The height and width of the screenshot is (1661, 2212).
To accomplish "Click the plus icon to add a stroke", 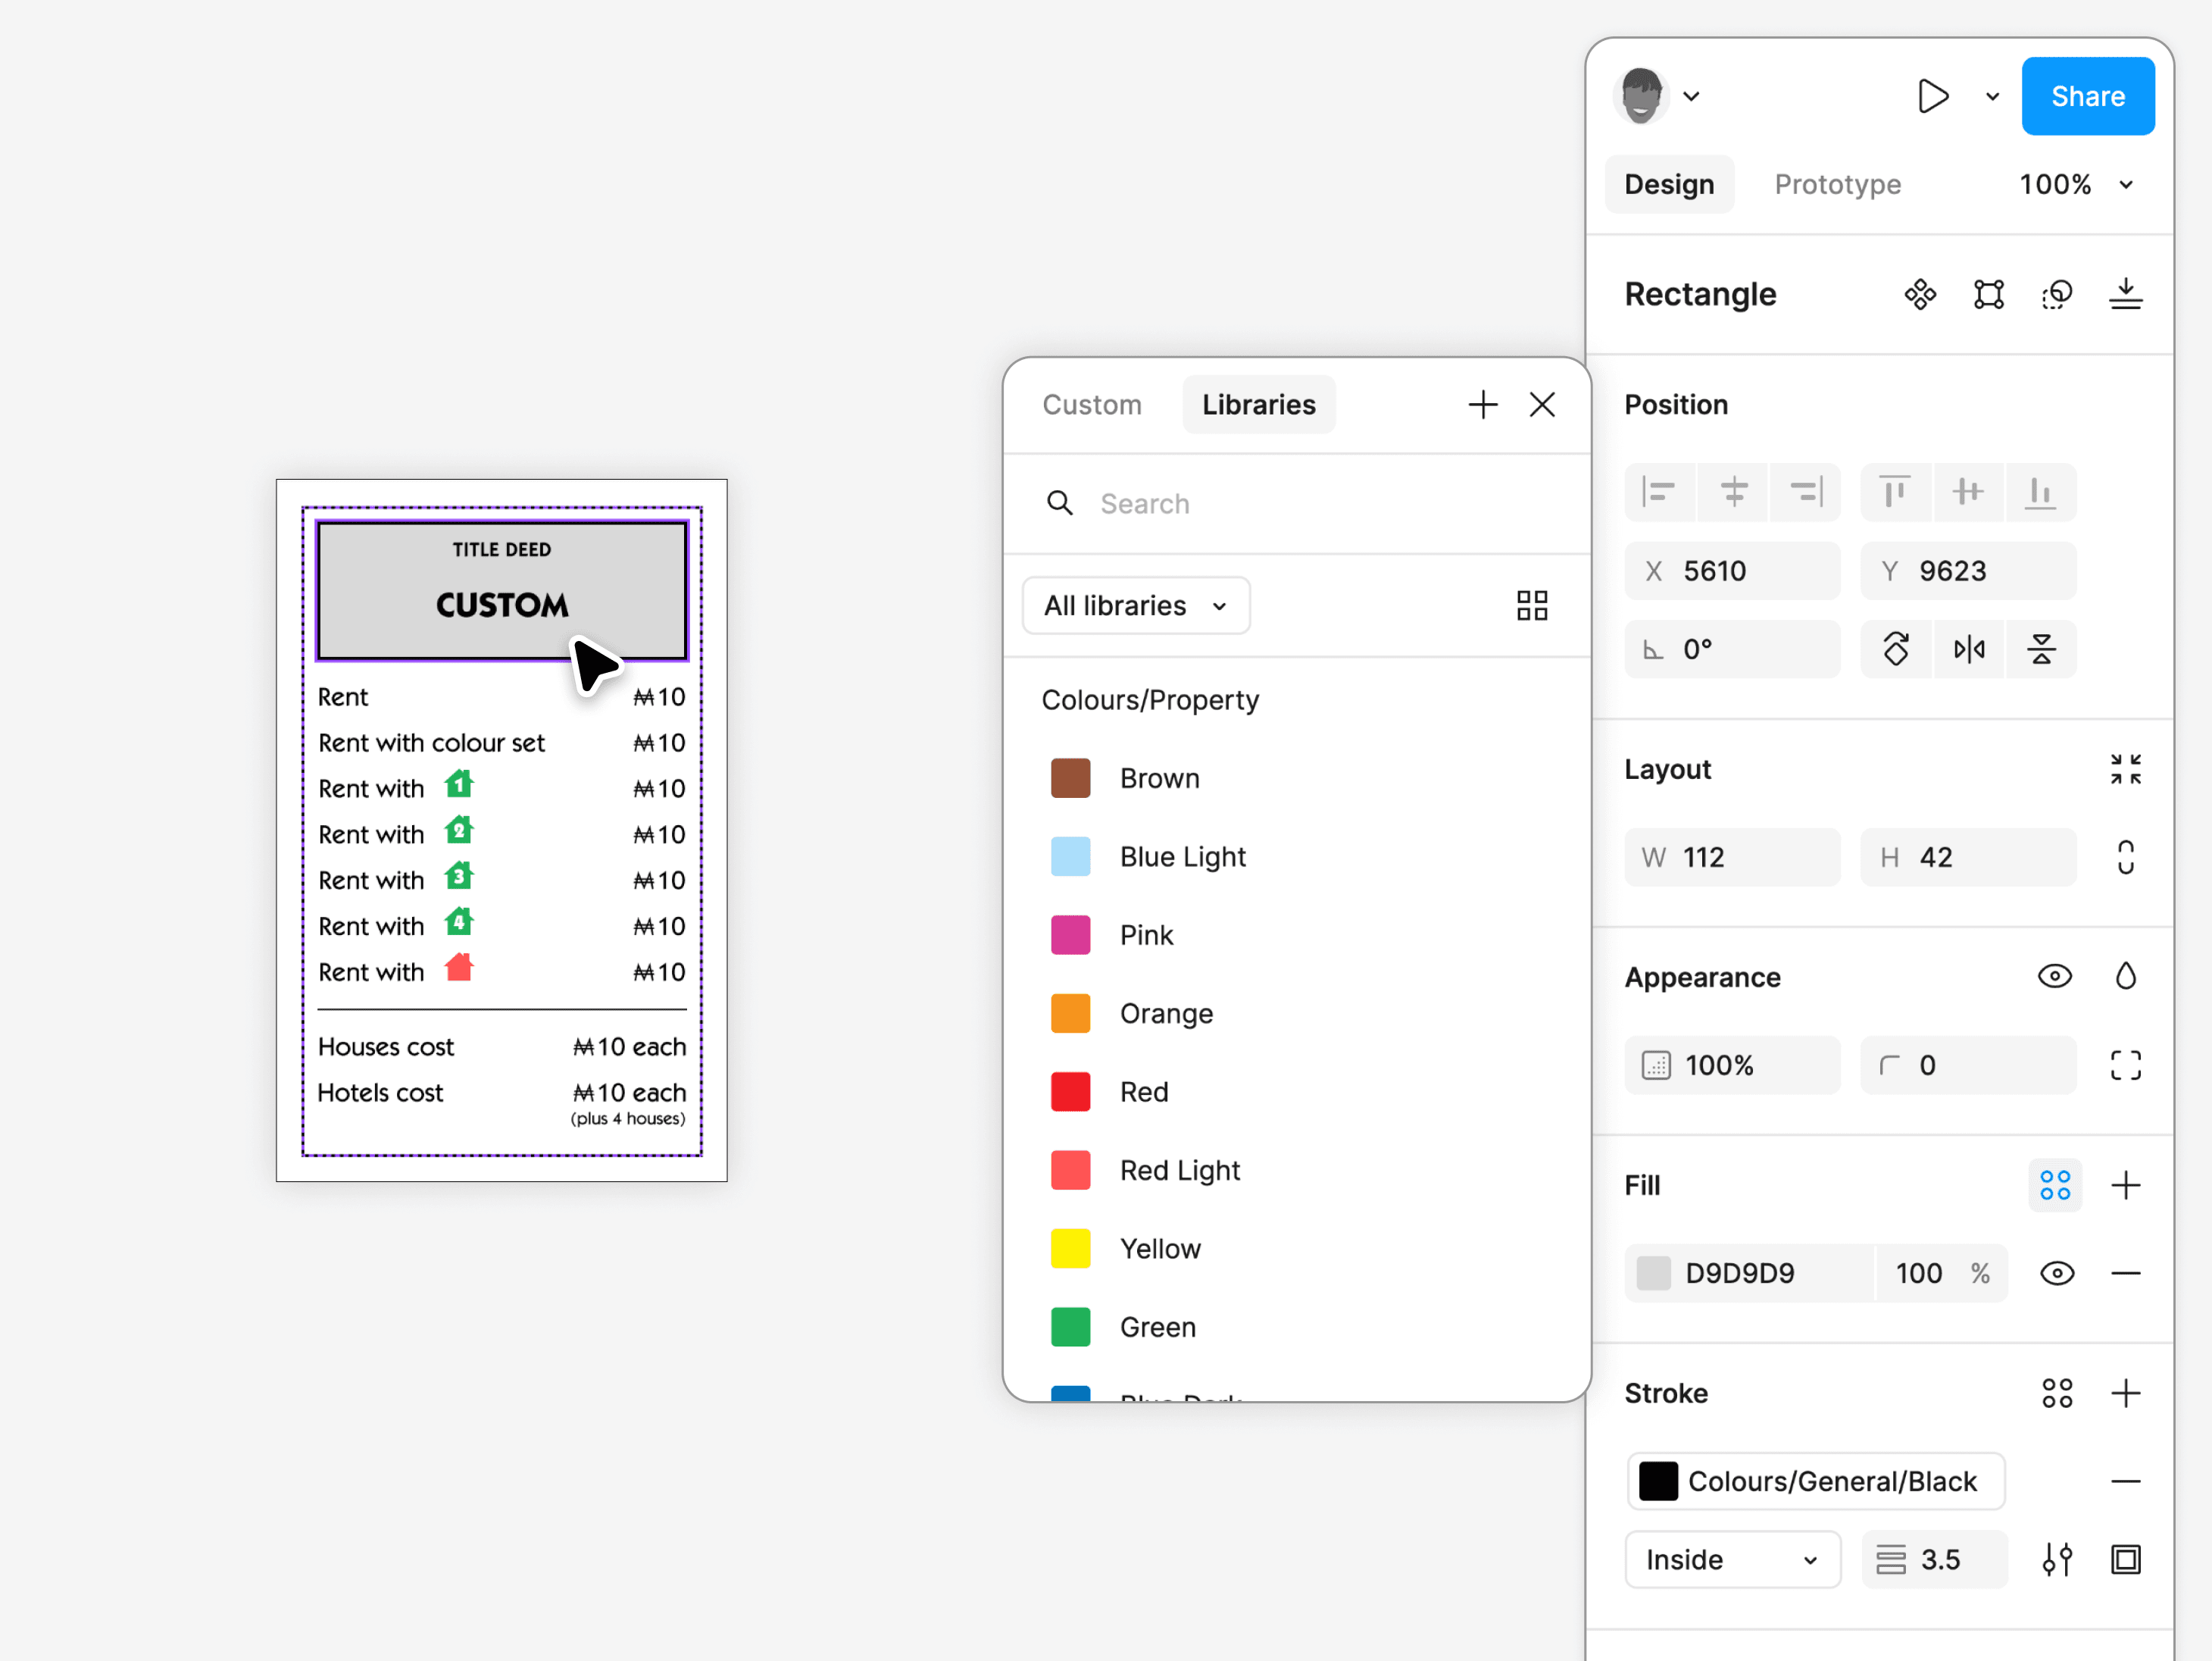I will (2125, 1393).
